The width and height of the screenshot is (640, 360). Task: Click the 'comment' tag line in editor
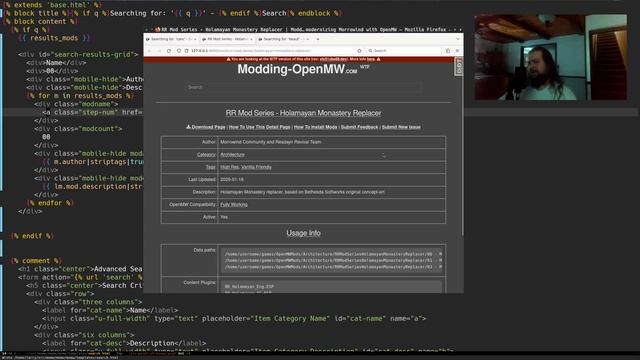(36, 260)
